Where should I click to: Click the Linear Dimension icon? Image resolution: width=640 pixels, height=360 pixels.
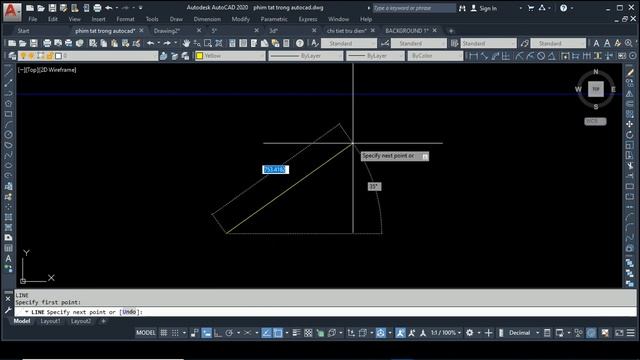tap(473, 56)
